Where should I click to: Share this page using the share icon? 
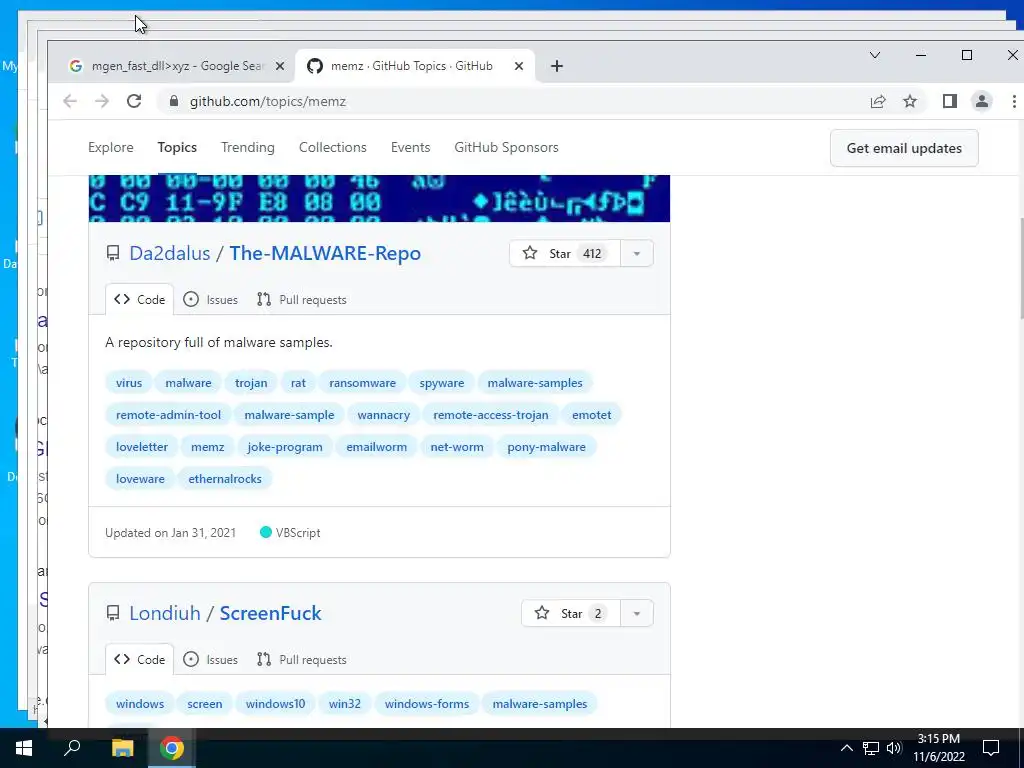[878, 101]
